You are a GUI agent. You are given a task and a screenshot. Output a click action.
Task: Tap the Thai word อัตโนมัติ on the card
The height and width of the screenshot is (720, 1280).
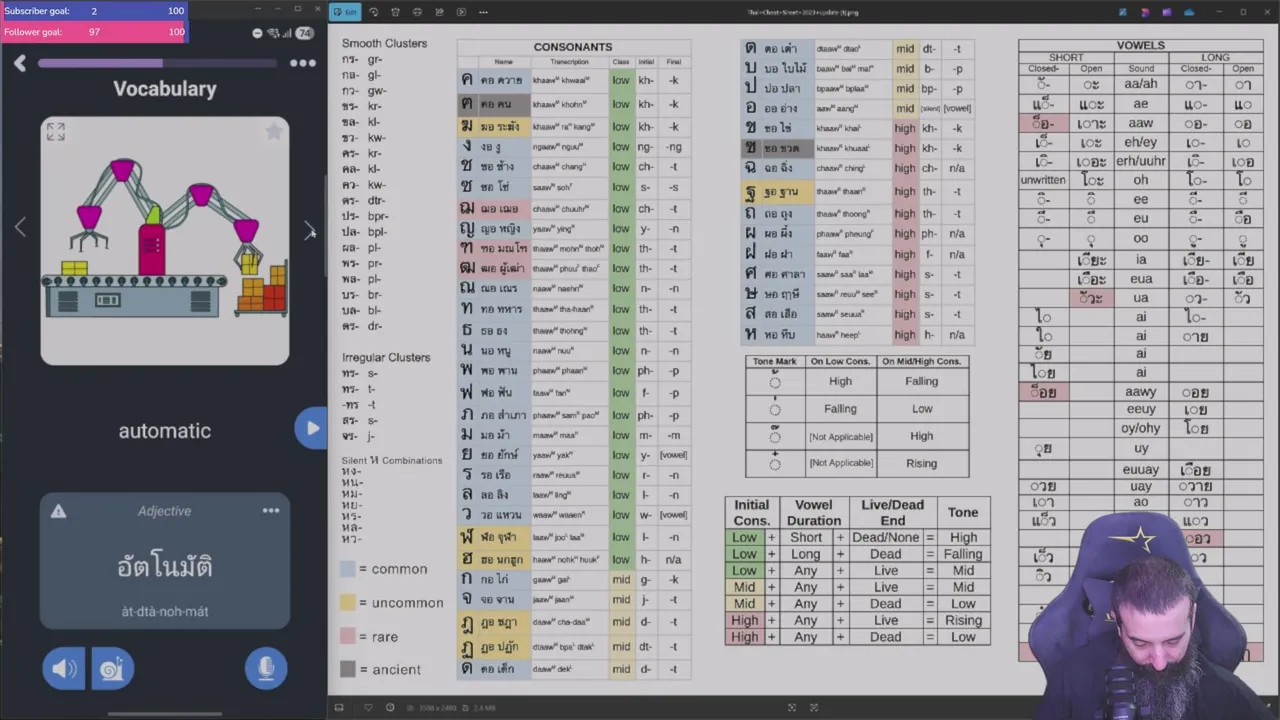(164, 566)
